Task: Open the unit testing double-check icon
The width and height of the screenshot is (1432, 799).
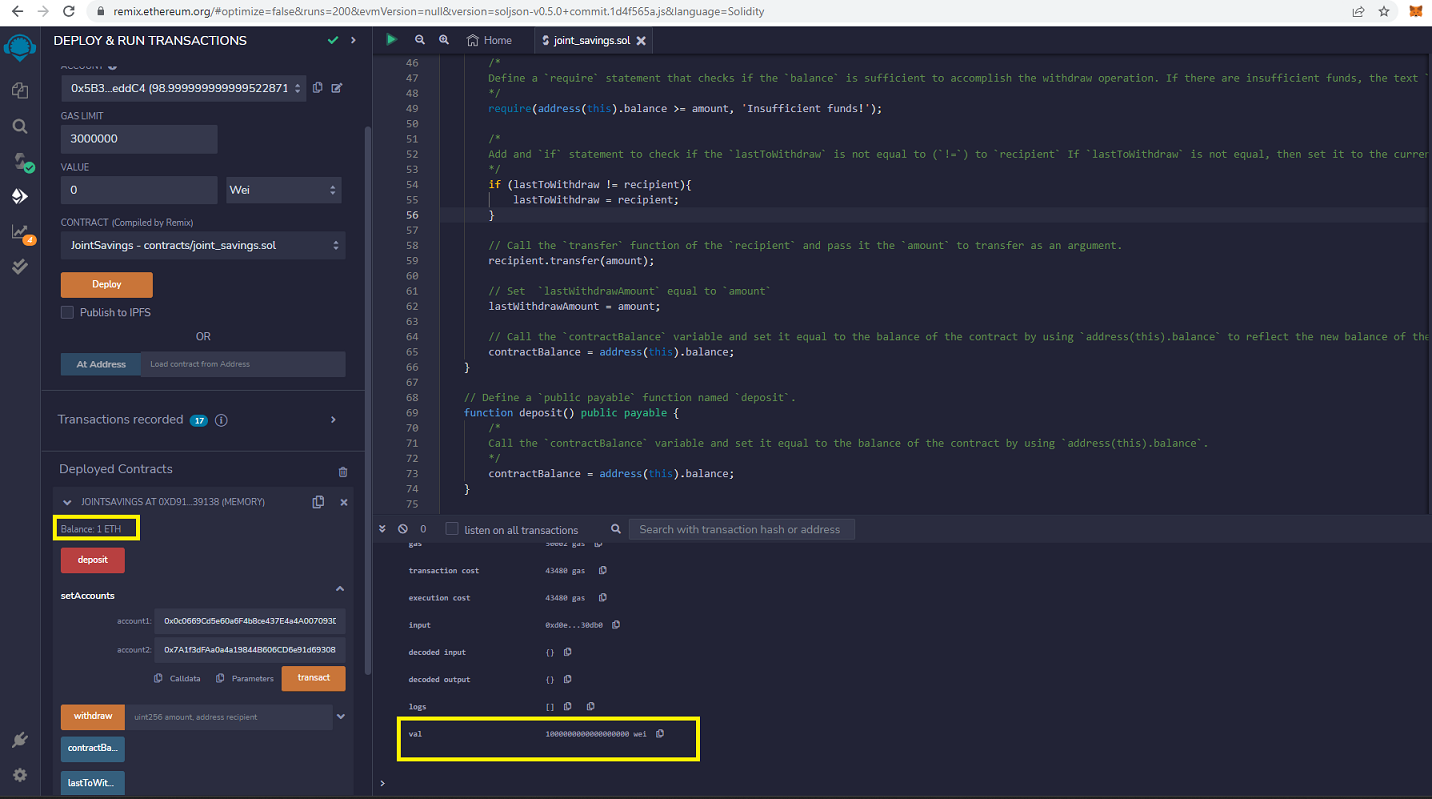Action: pyautogui.click(x=19, y=267)
